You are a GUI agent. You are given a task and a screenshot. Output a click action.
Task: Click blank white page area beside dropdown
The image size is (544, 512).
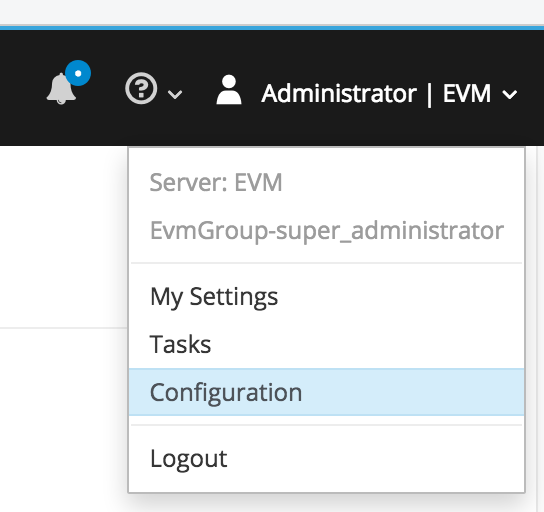click(x=62, y=236)
